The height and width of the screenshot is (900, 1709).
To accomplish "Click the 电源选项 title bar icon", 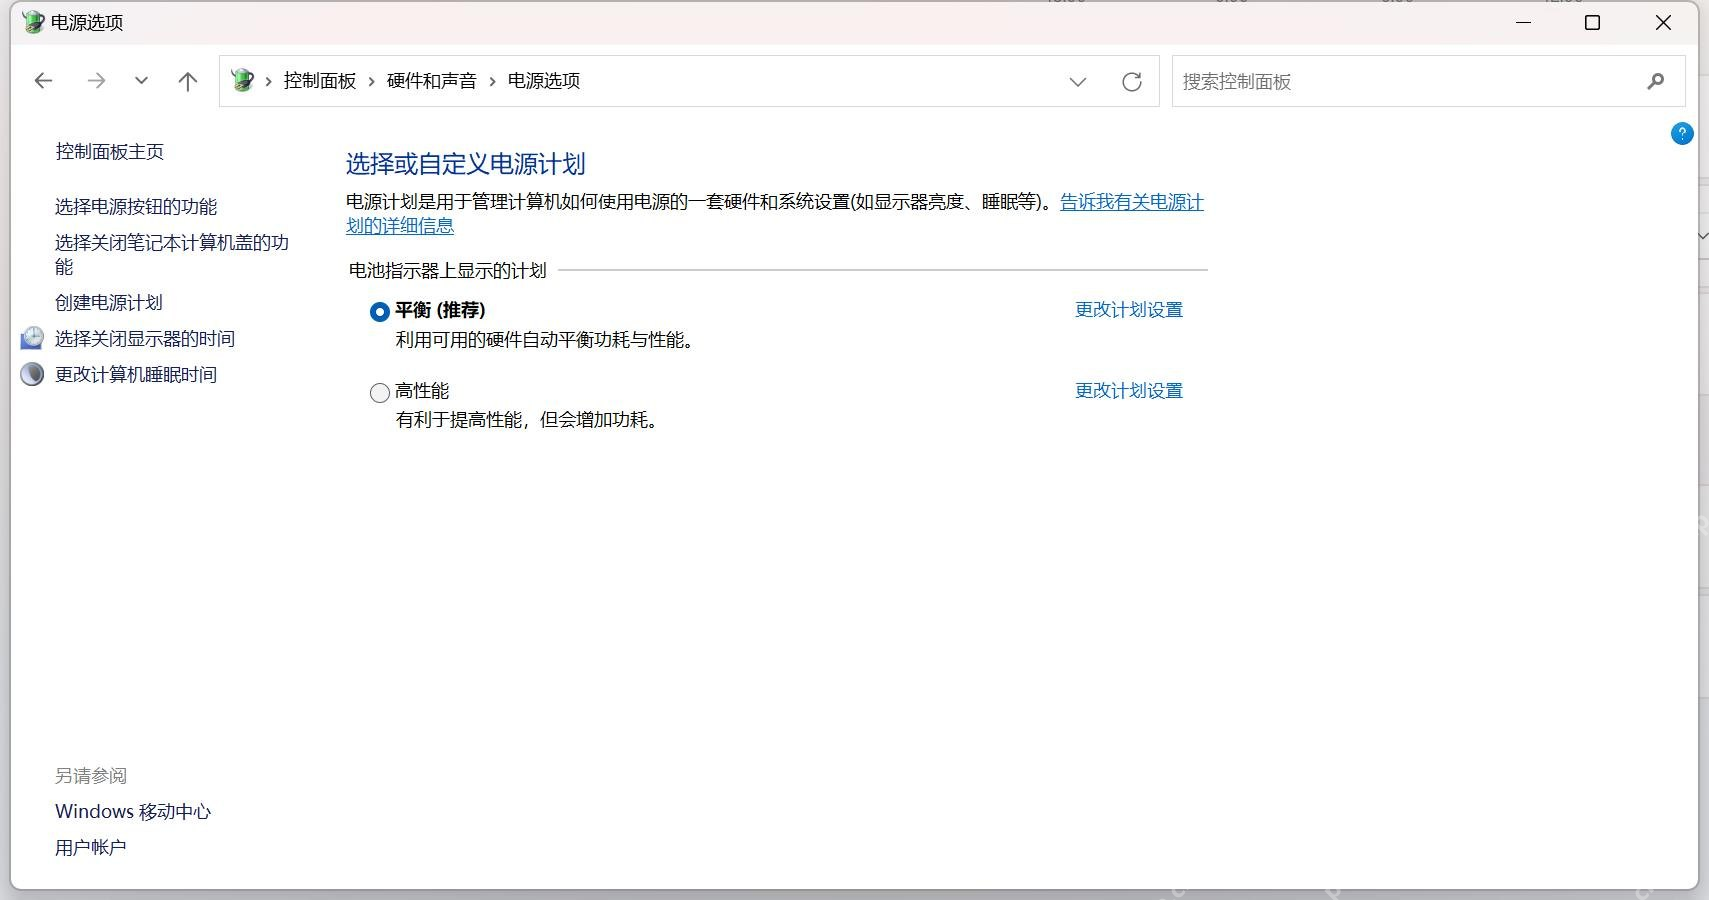I will 33,22.
